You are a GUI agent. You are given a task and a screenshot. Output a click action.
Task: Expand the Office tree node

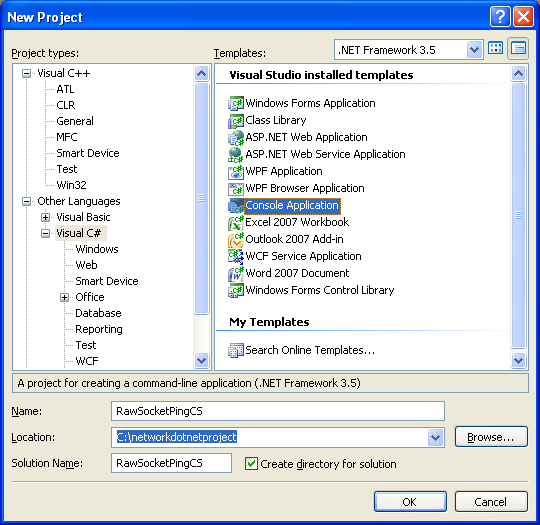click(64, 297)
